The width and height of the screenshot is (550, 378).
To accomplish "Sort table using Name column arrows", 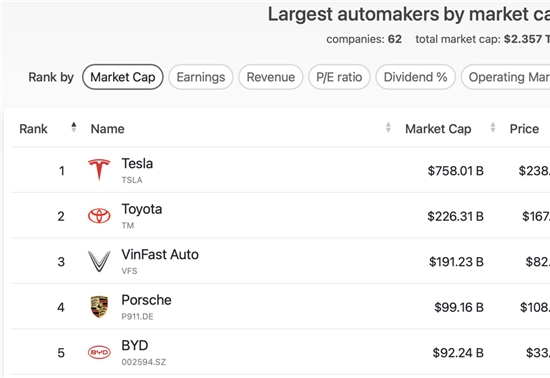I will coord(388,127).
